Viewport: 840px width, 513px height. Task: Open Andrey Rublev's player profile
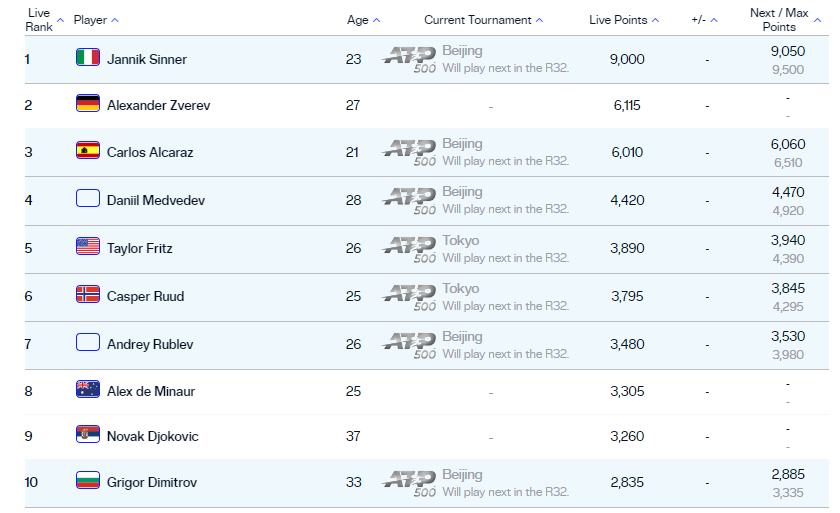(150, 344)
